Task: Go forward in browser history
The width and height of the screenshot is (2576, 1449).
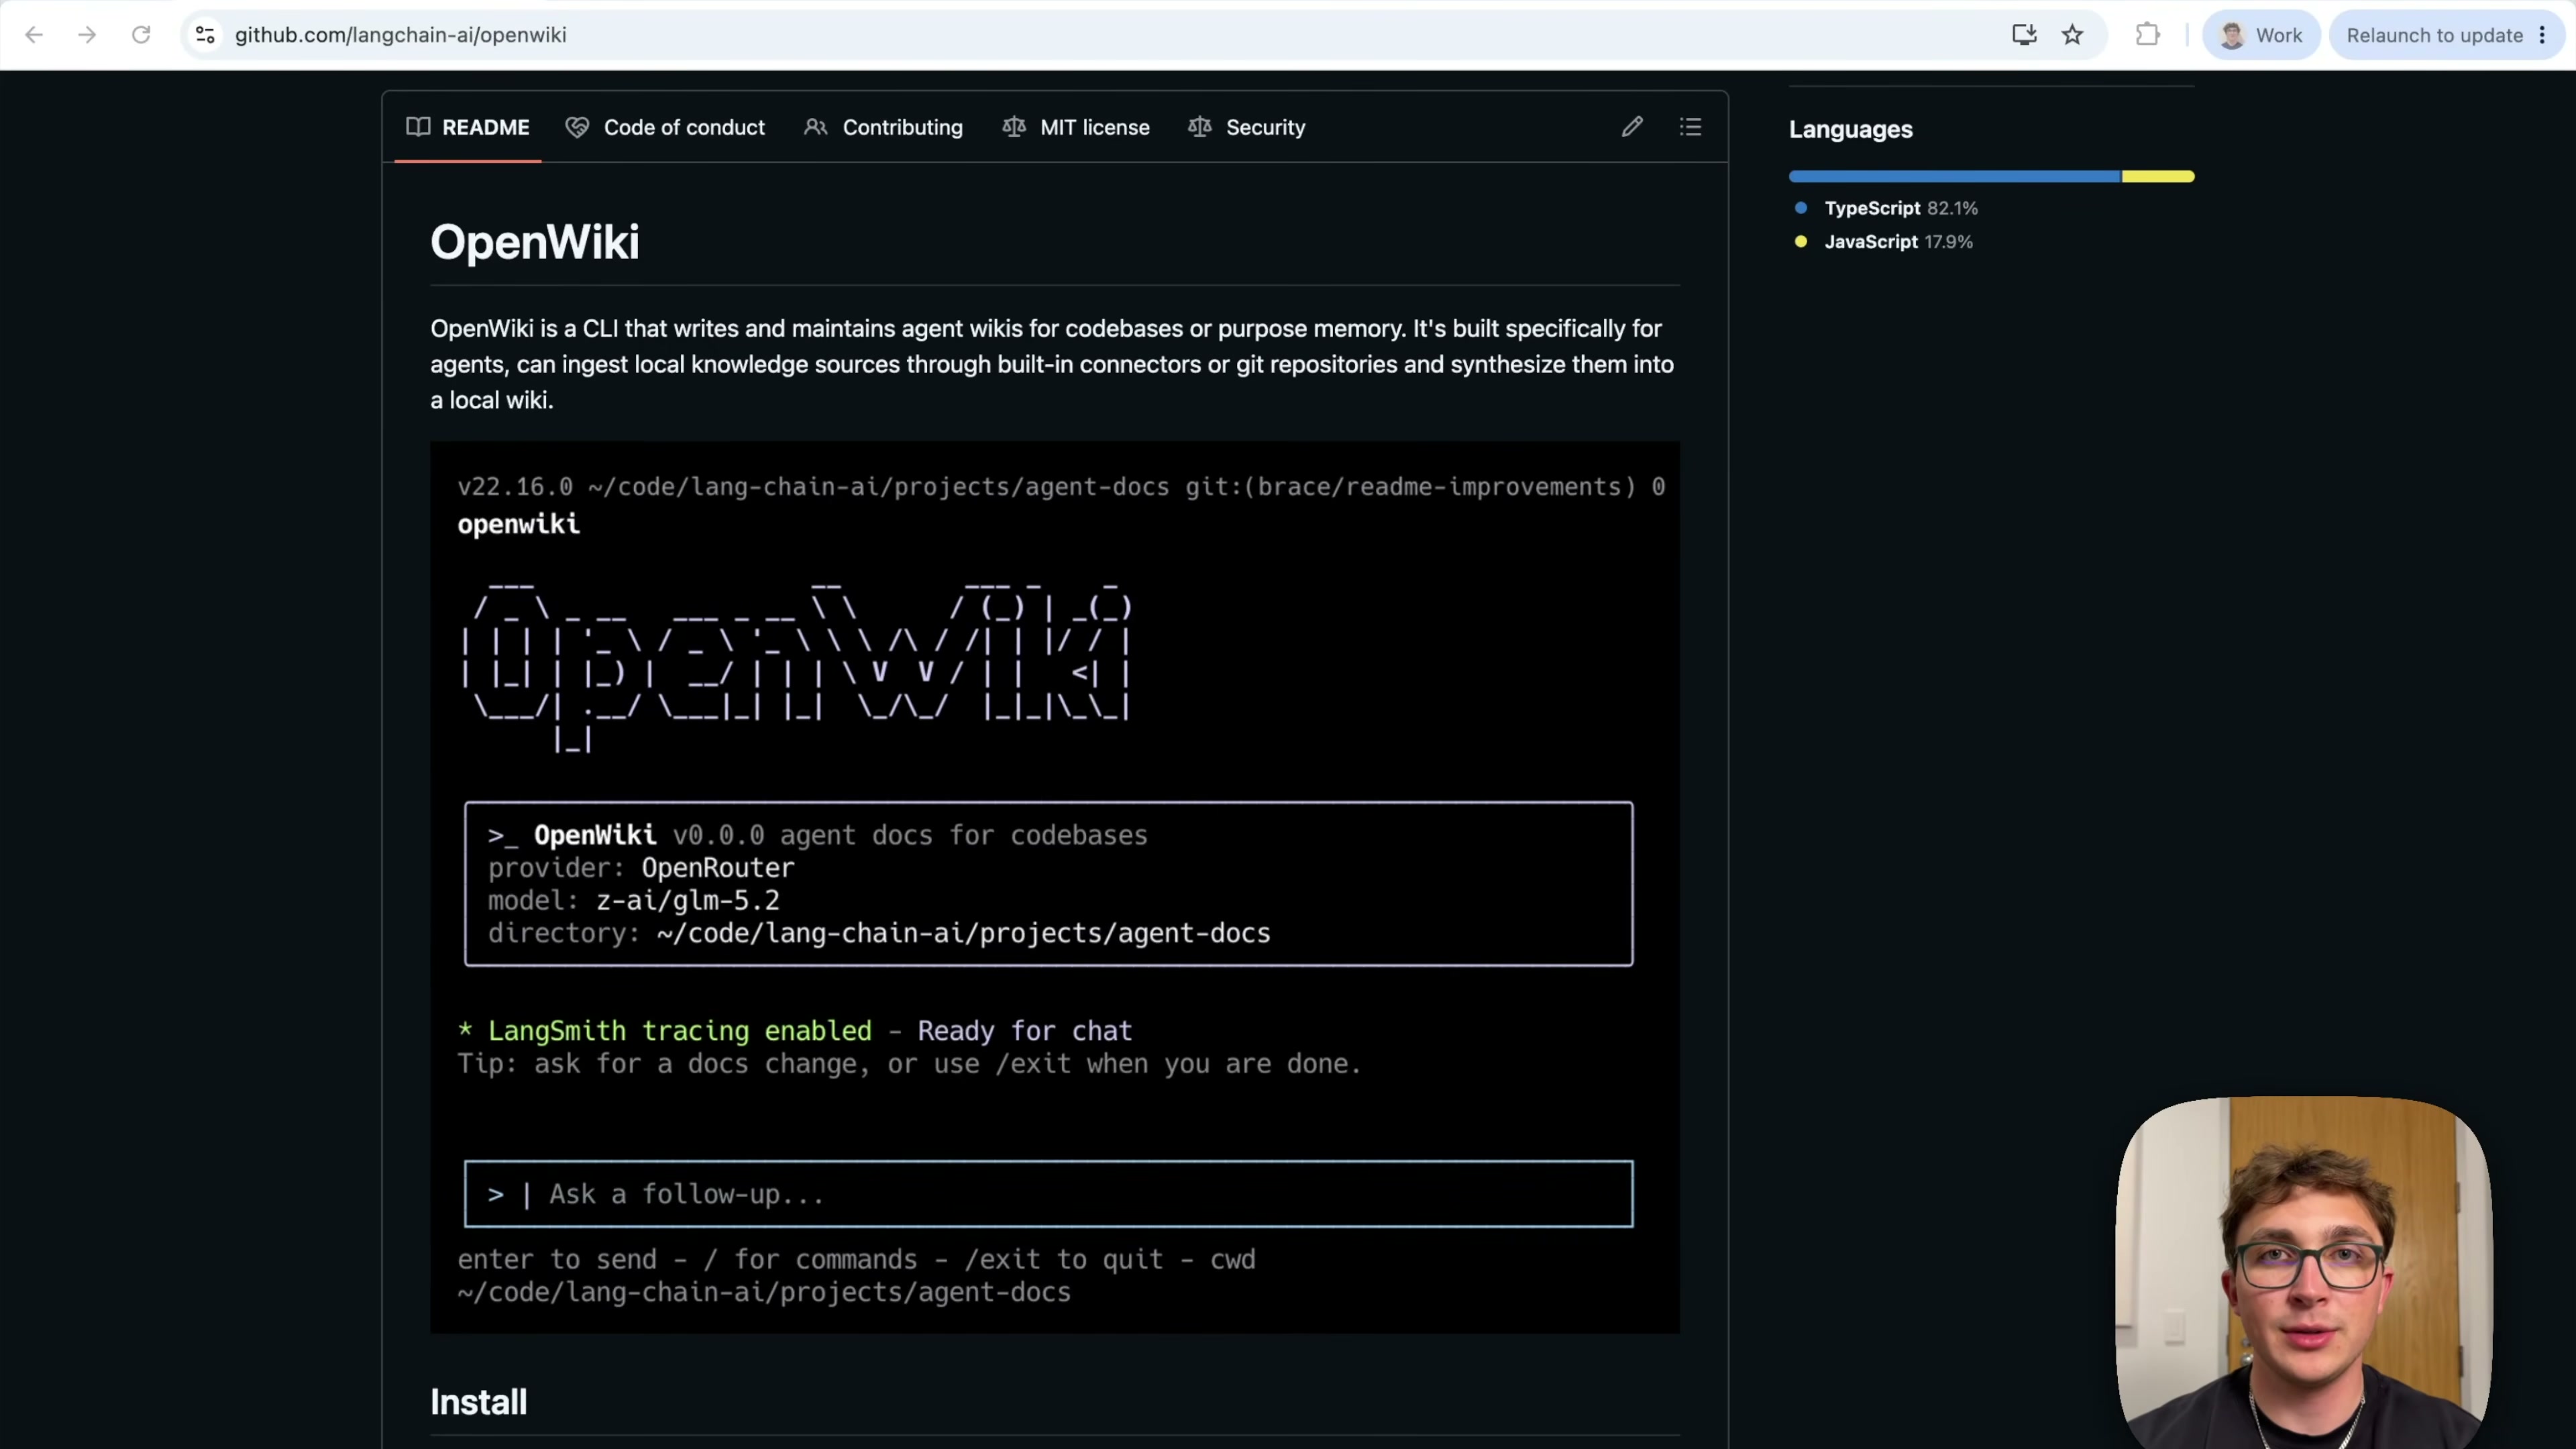Action: coord(87,35)
